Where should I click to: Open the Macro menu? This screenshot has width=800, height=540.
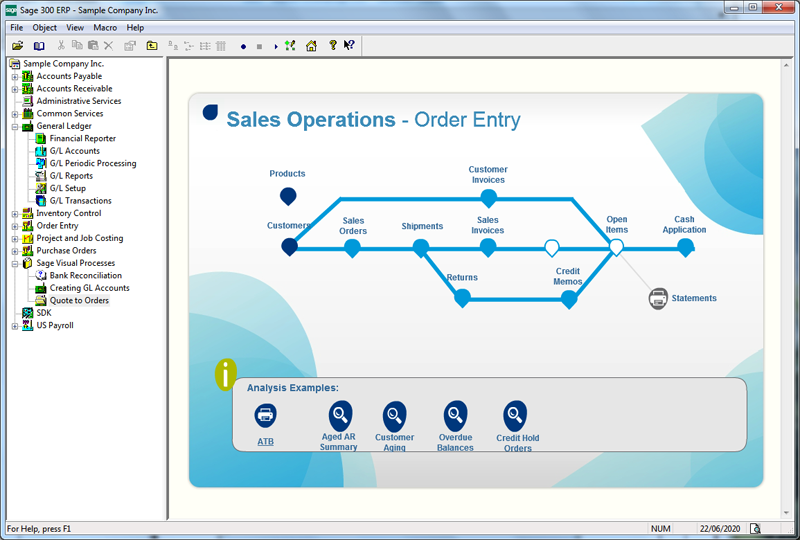pyautogui.click(x=105, y=28)
